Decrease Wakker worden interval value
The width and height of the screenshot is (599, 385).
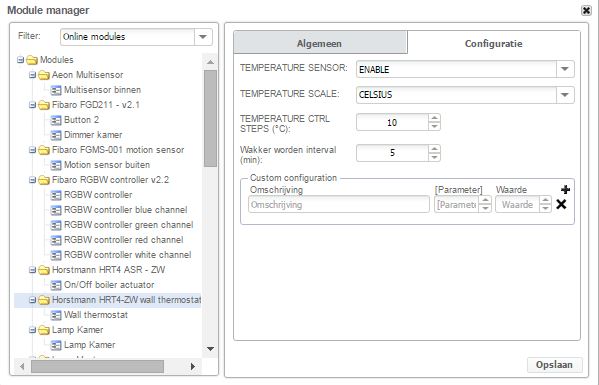click(x=434, y=157)
